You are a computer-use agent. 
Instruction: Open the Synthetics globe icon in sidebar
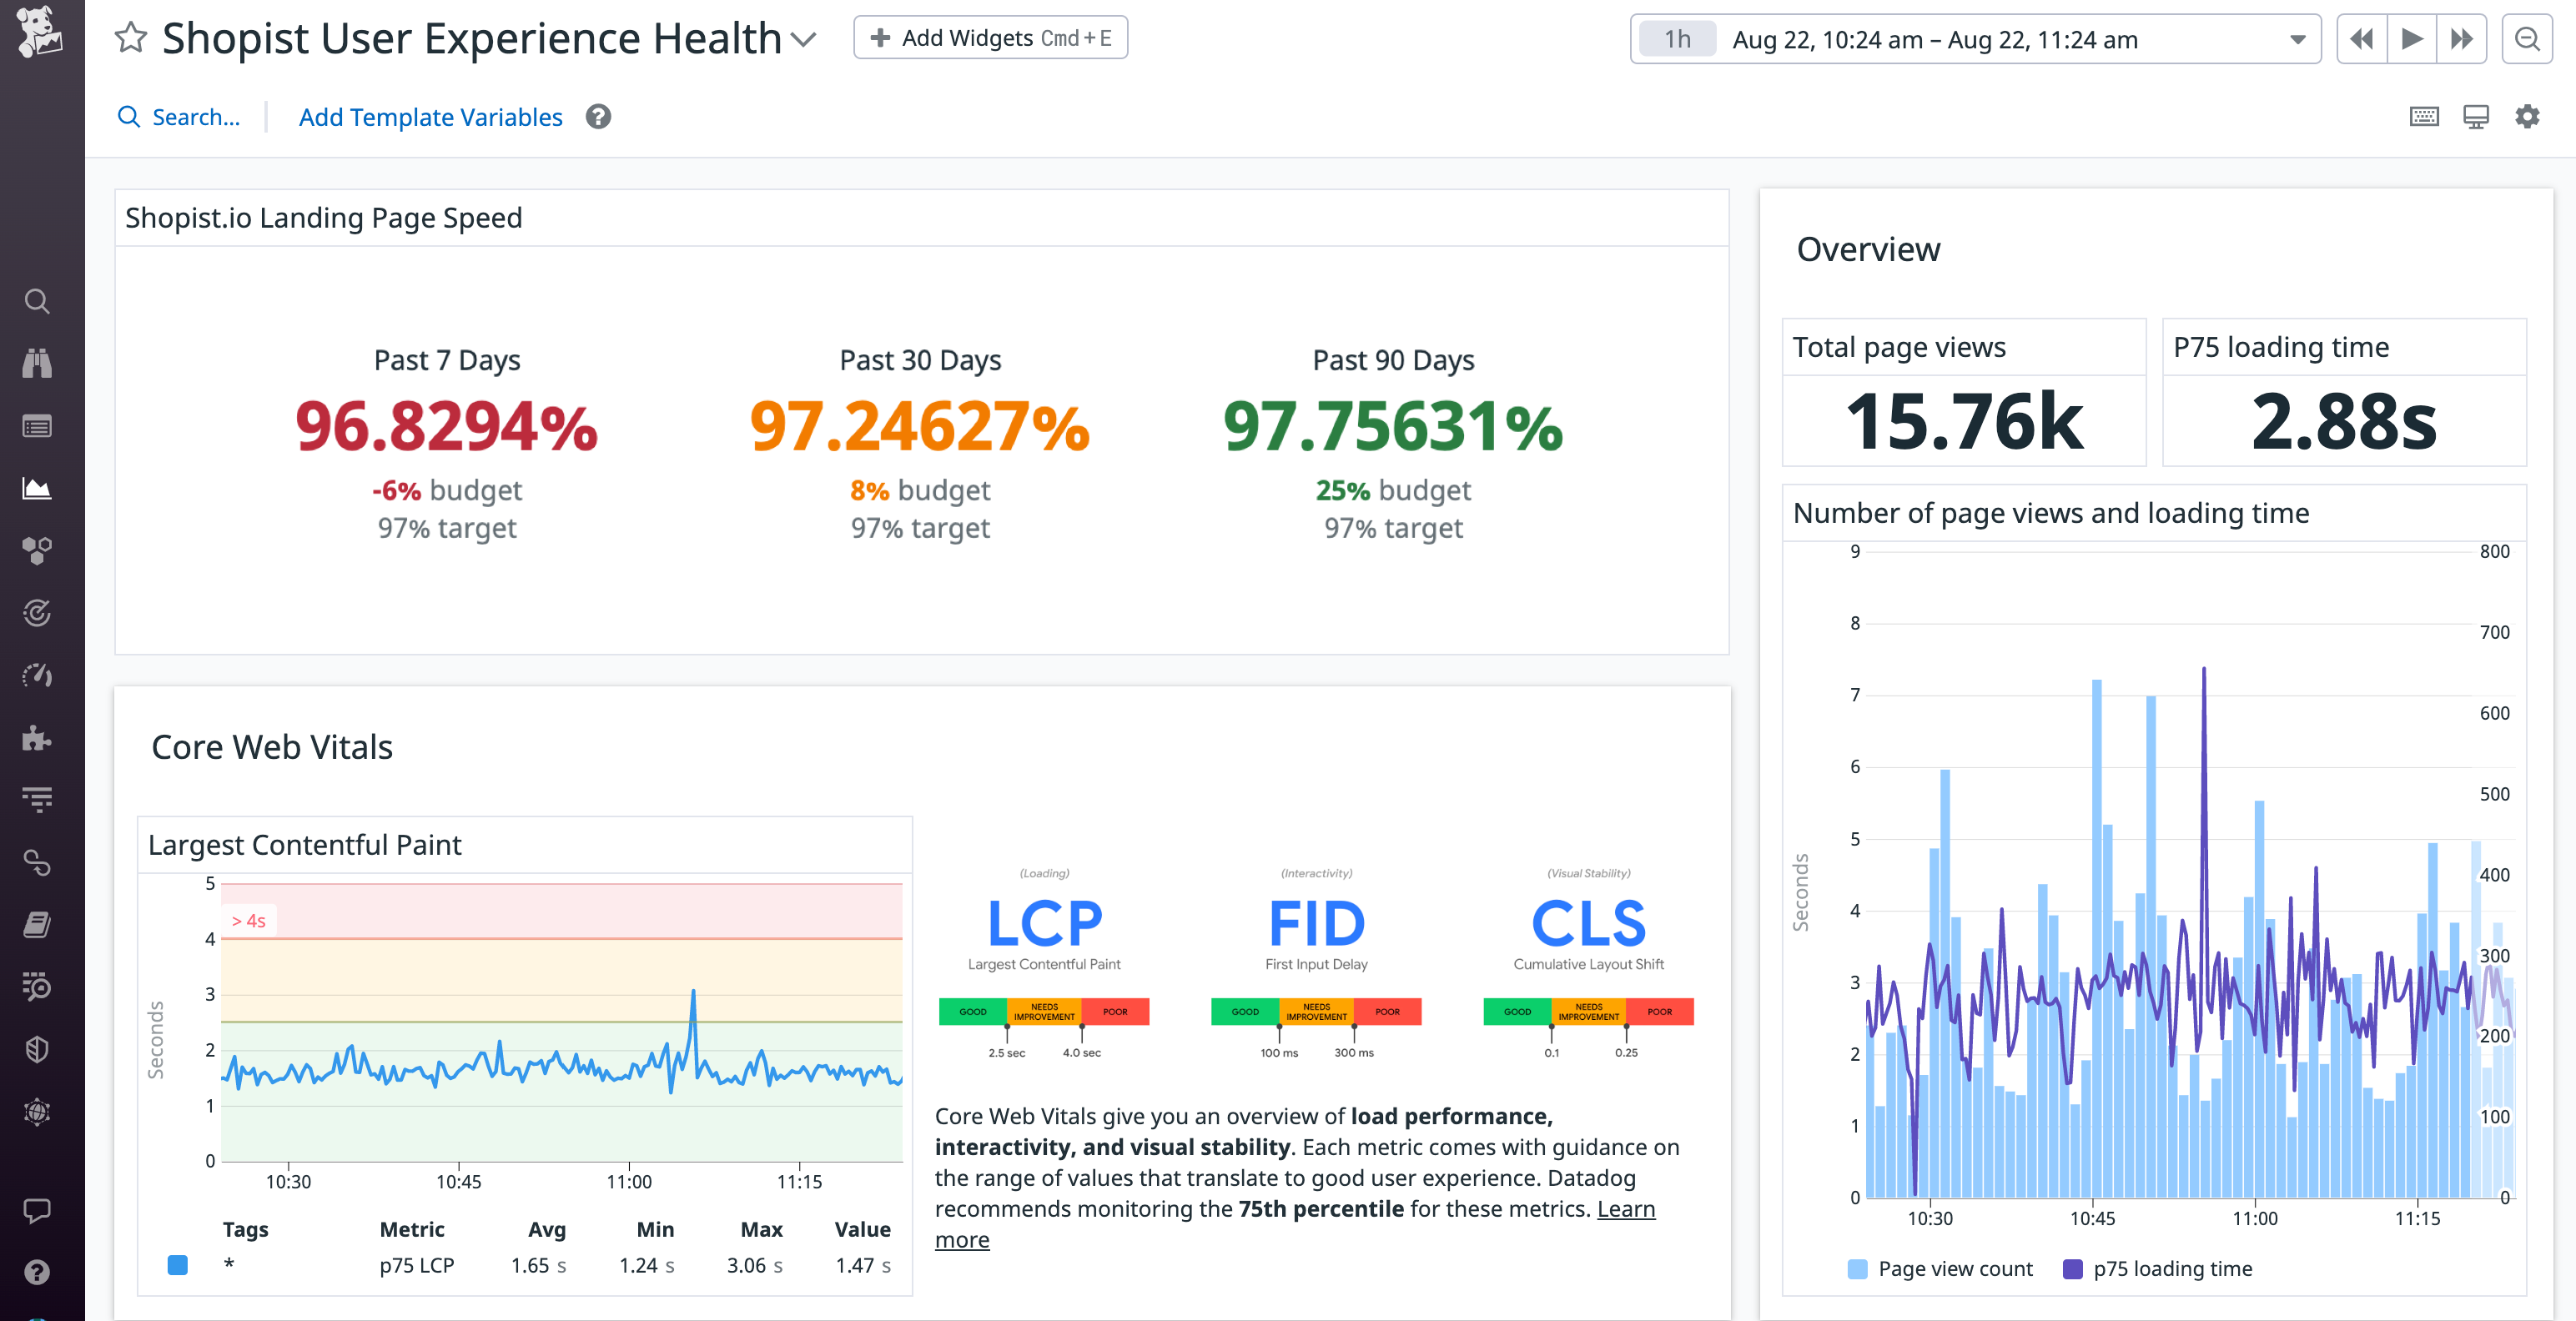click(x=40, y=1110)
